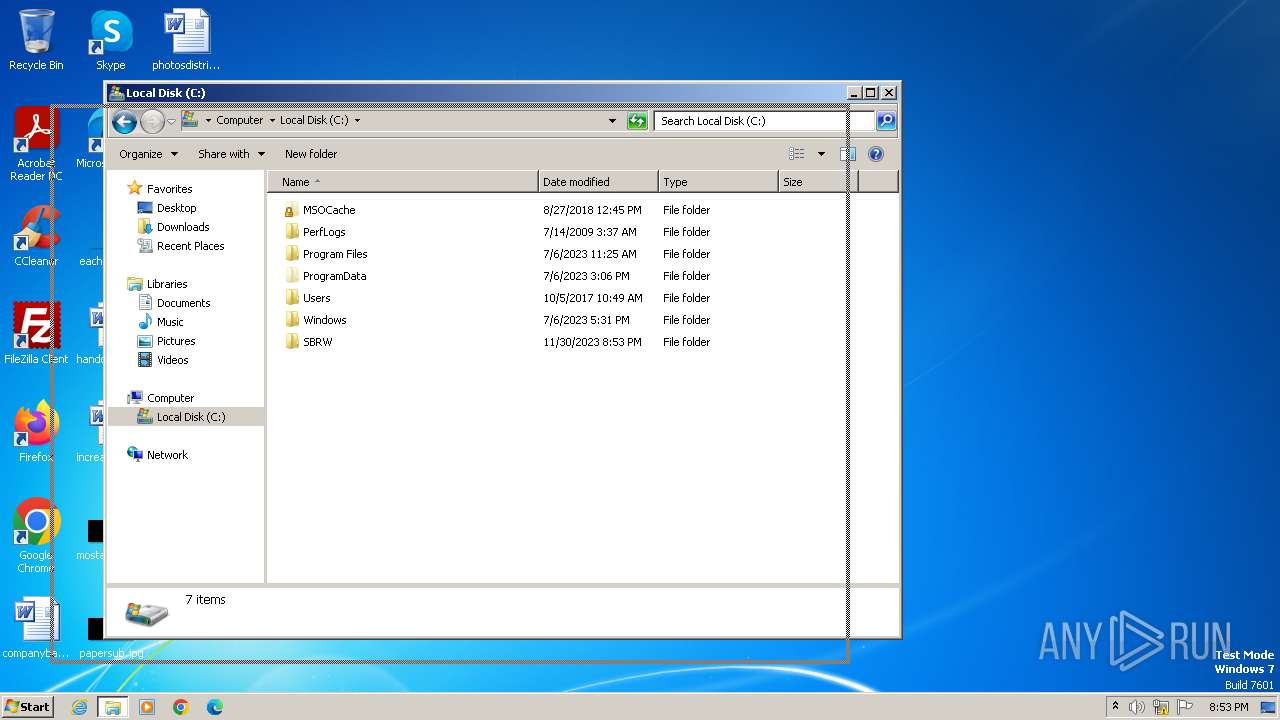
Task: Click the Forward navigation arrow
Action: [152, 121]
